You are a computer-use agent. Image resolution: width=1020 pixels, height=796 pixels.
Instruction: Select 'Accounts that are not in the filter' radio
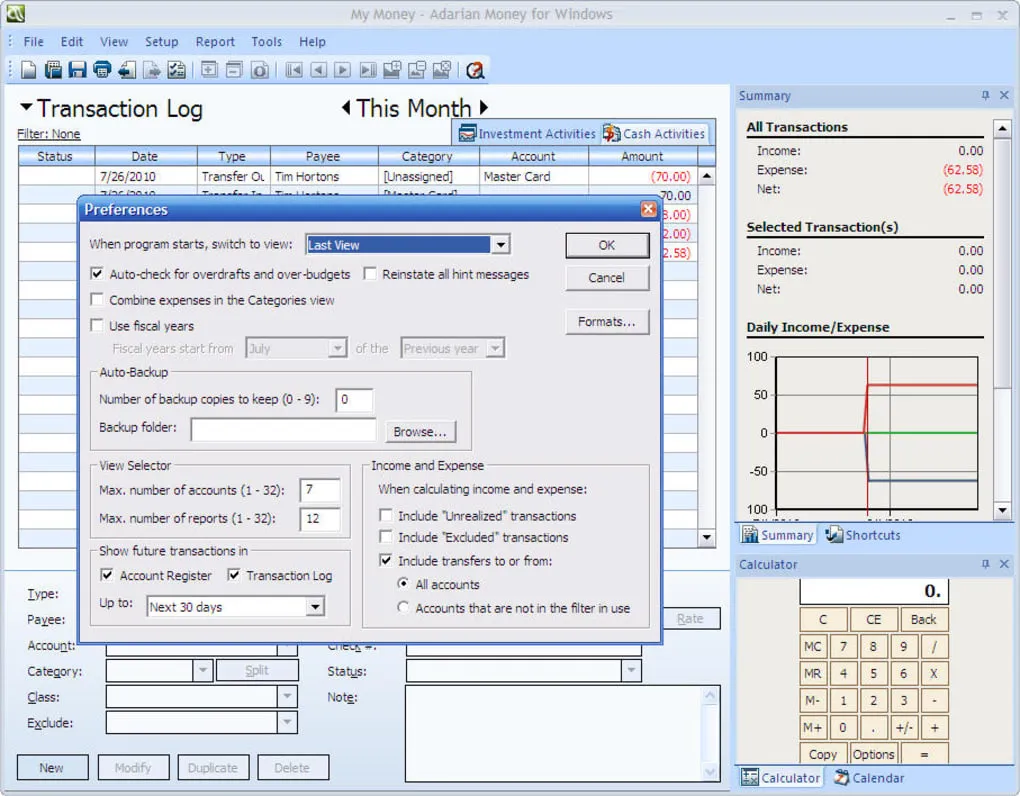pos(403,608)
